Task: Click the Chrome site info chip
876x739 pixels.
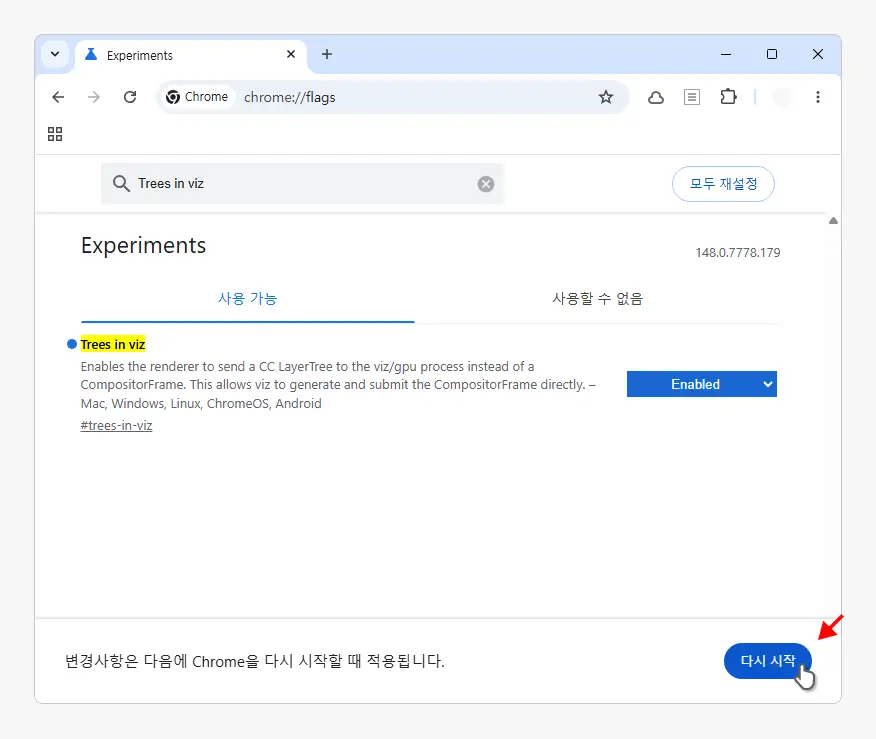Action: 197,97
